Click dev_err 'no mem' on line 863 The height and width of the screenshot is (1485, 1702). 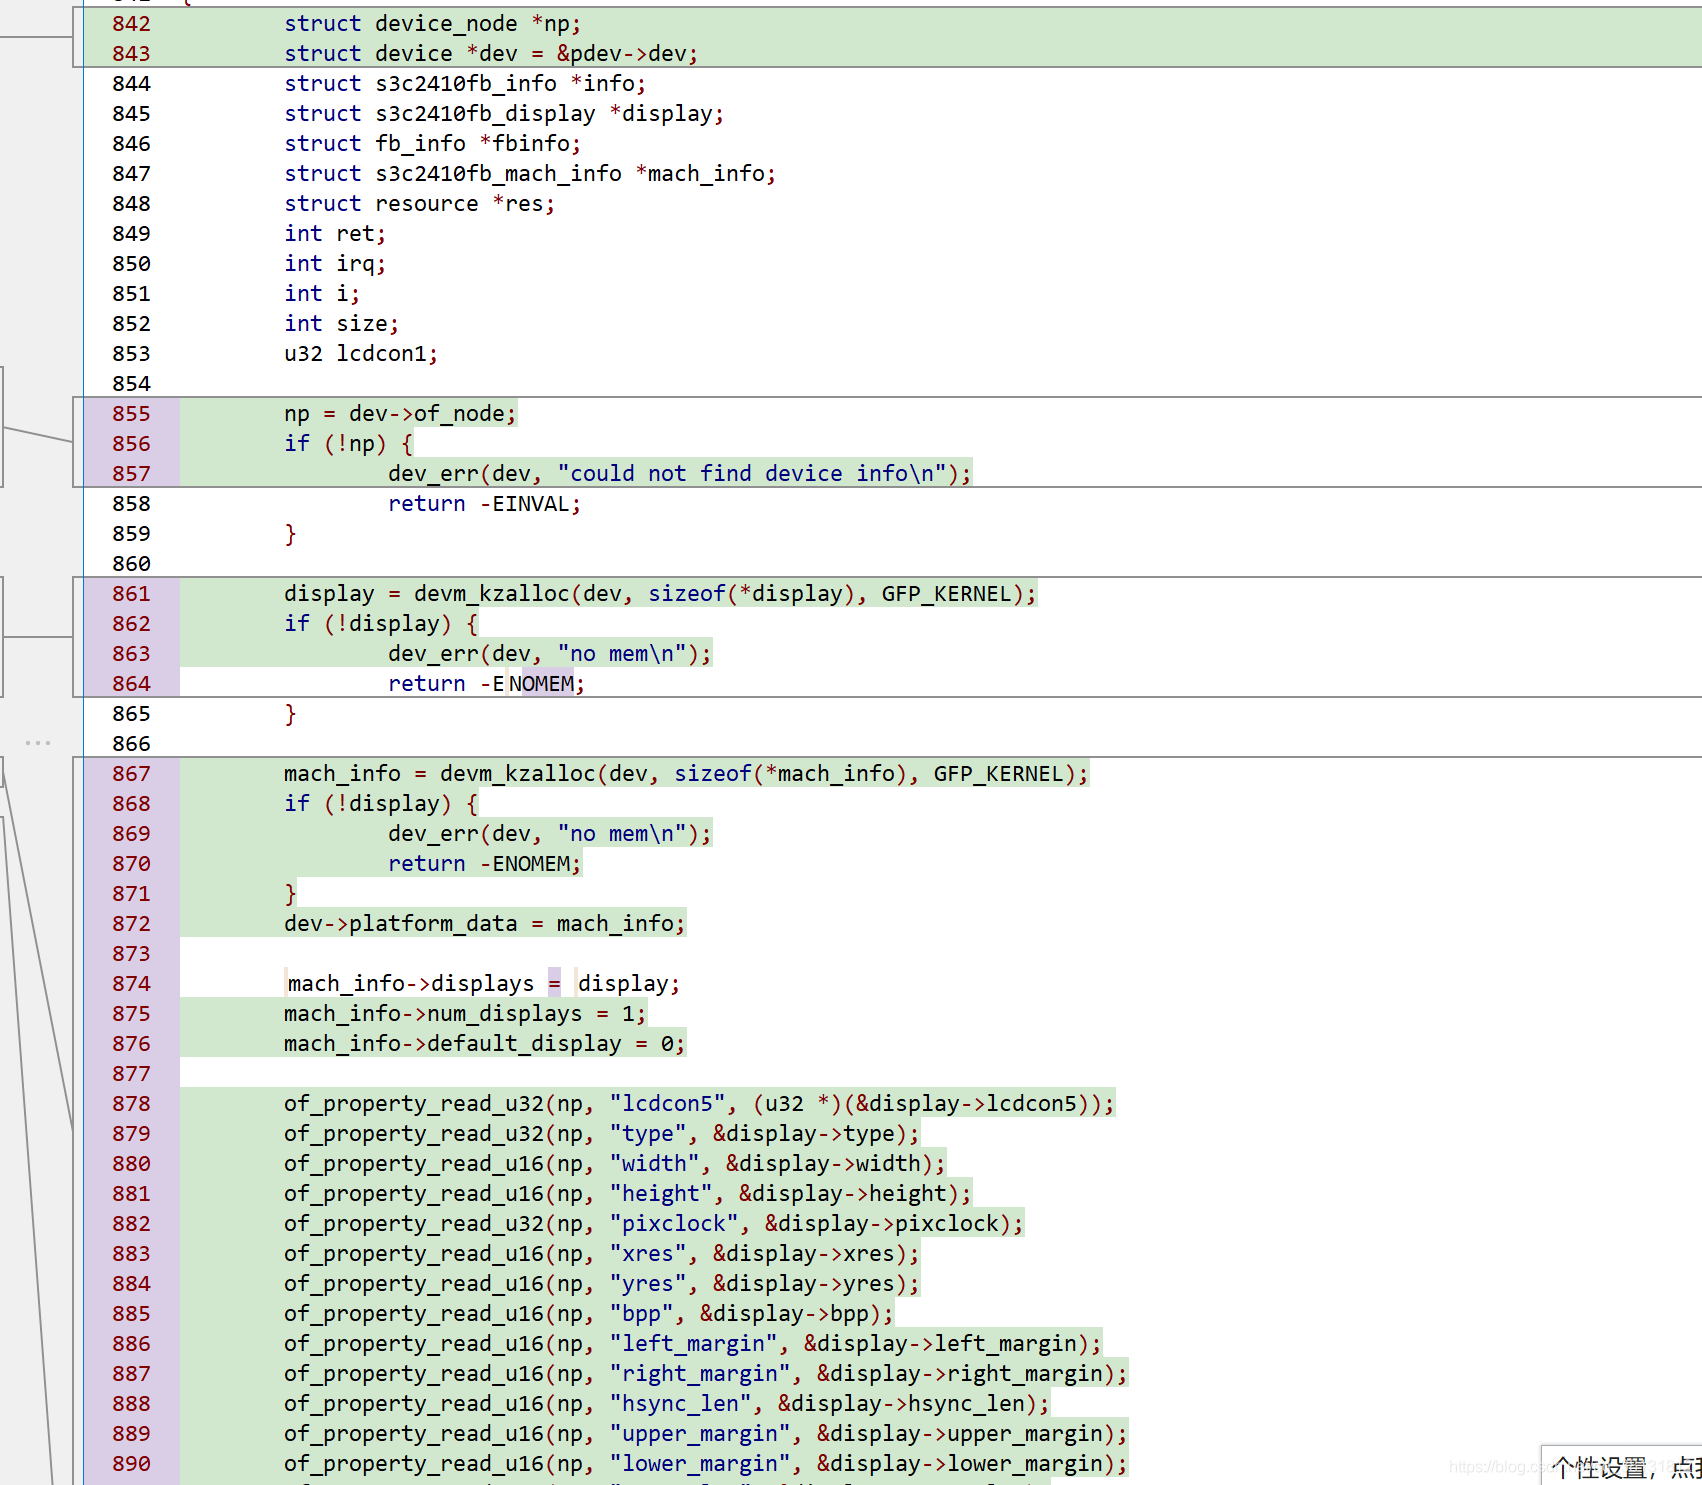[x=550, y=653]
